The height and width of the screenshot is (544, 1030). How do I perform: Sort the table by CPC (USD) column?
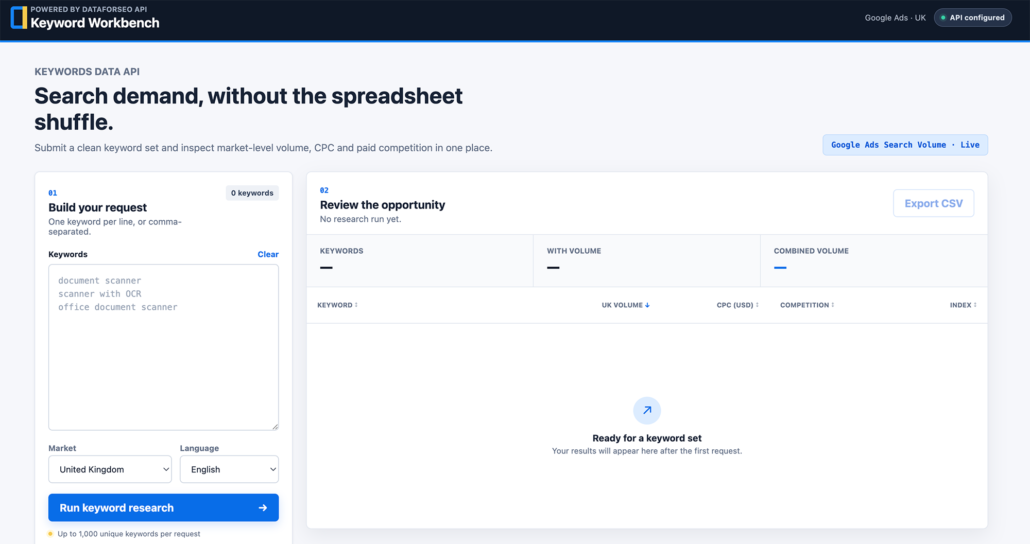click(738, 305)
